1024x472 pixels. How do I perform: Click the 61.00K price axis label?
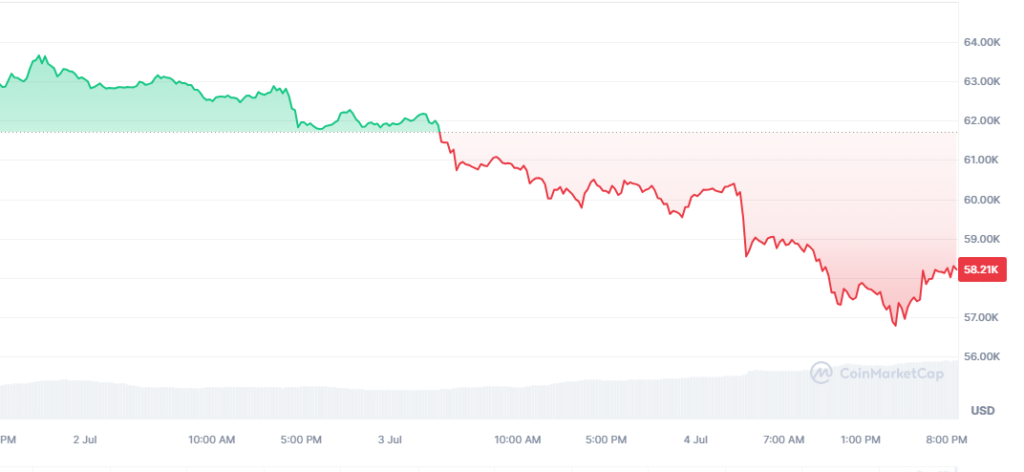pyautogui.click(x=982, y=160)
